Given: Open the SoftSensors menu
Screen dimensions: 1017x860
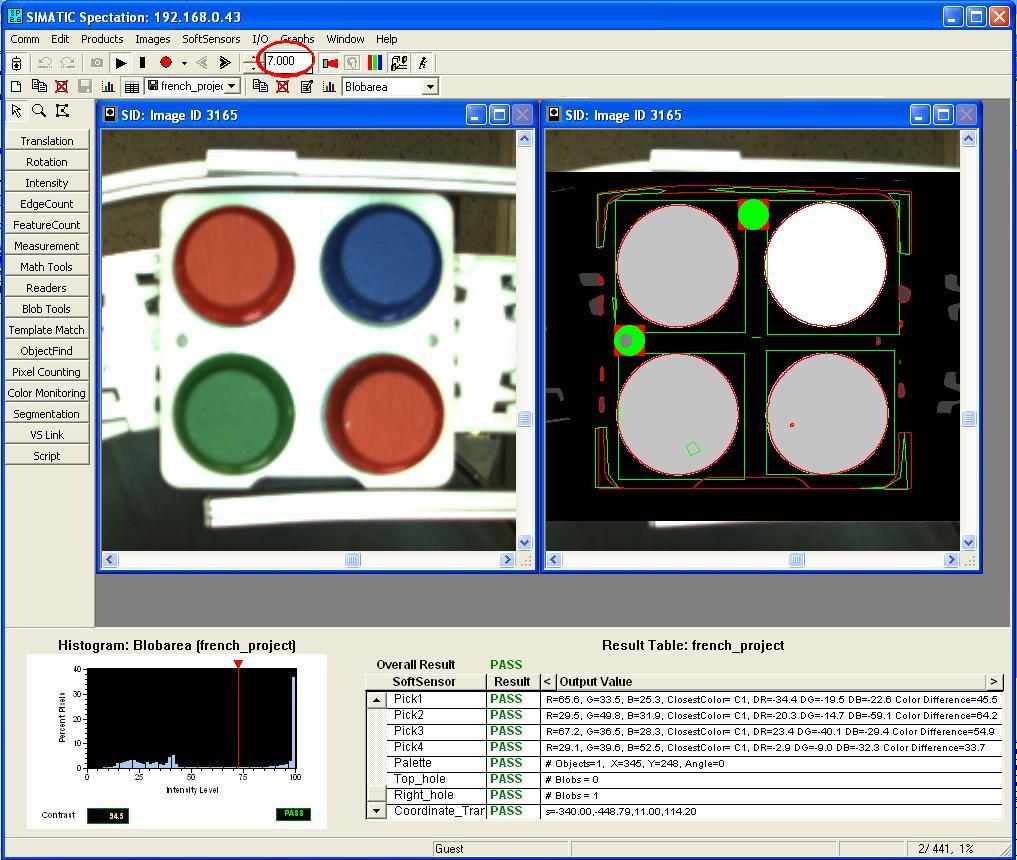Looking at the screenshot, I should (211, 39).
